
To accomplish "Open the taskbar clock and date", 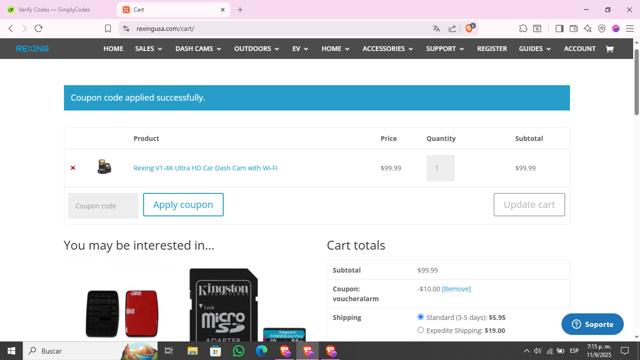I will (x=598, y=351).
